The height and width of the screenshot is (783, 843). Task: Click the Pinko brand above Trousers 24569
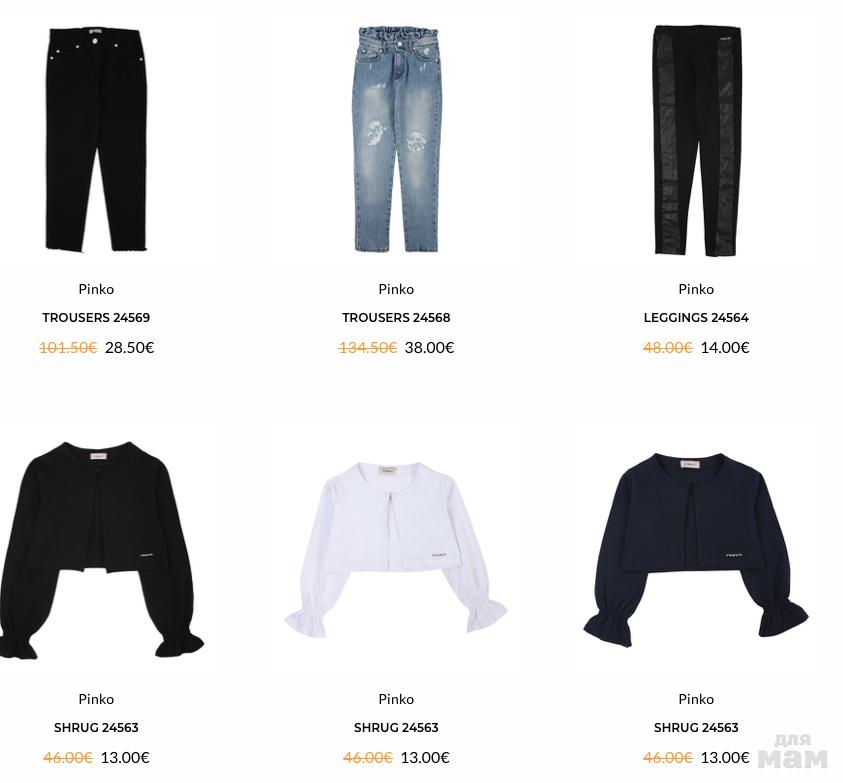click(x=96, y=289)
